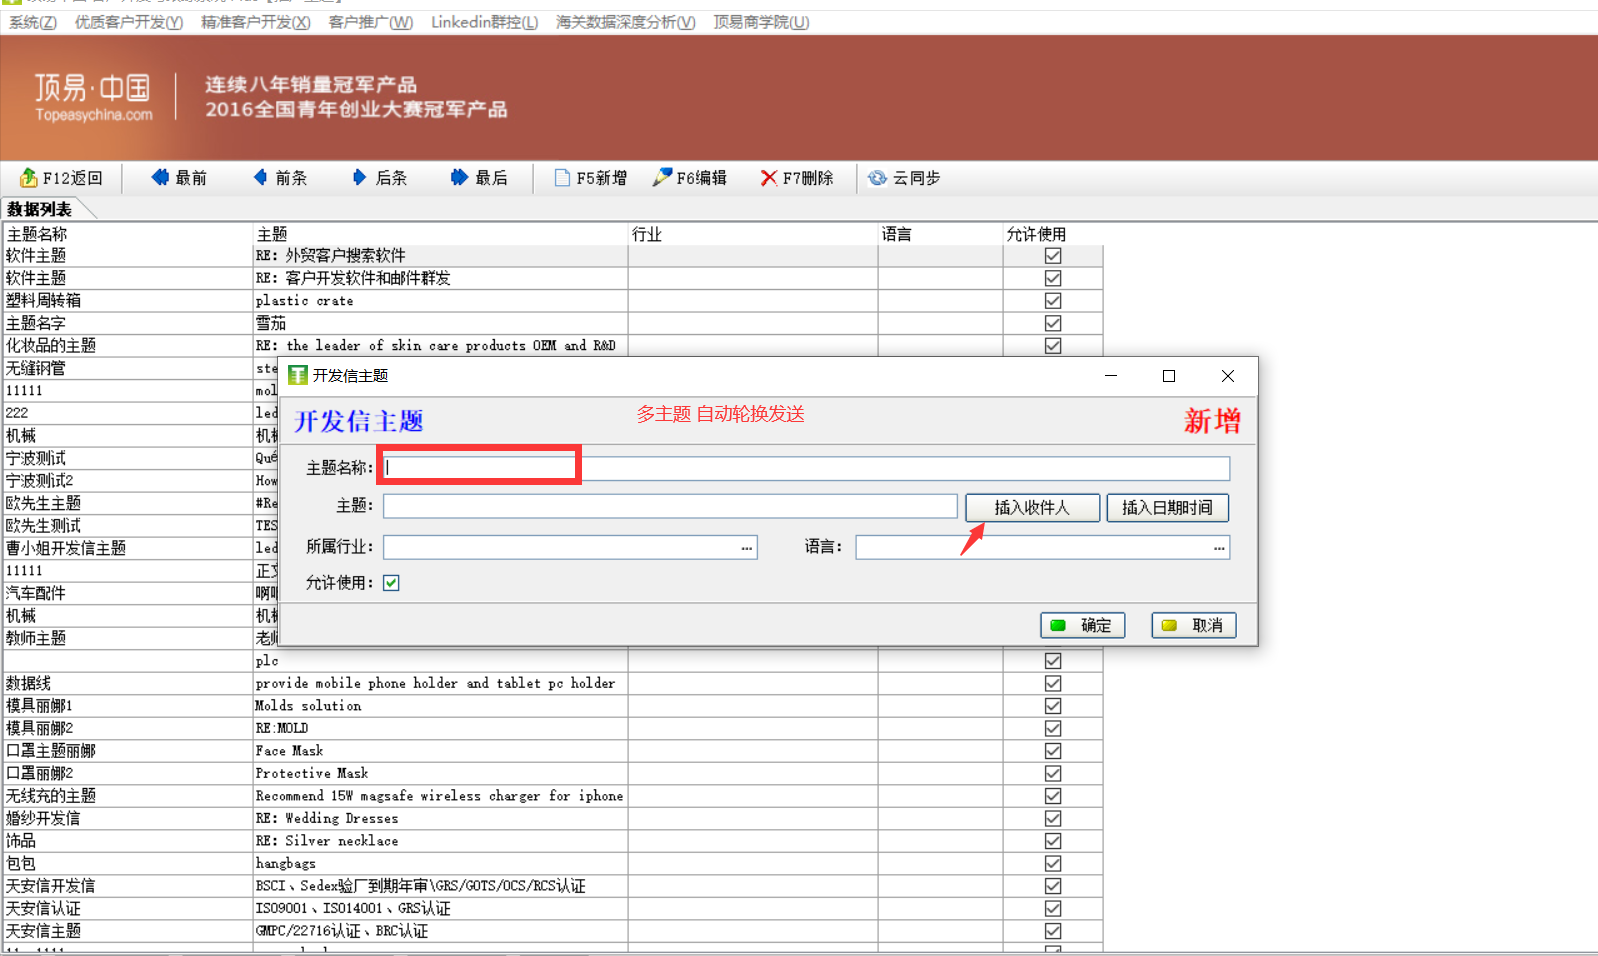Click the 插入收件人 button

1032,508
